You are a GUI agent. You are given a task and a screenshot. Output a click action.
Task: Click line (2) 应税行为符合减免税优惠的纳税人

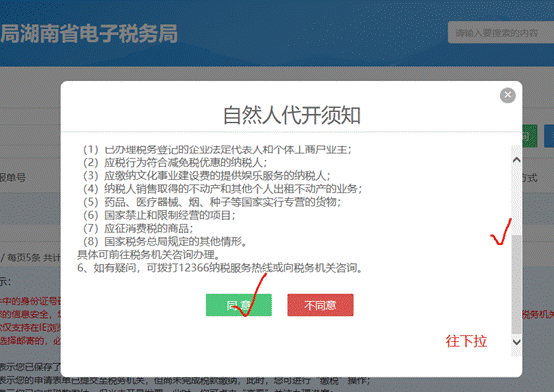pos(175,163)
